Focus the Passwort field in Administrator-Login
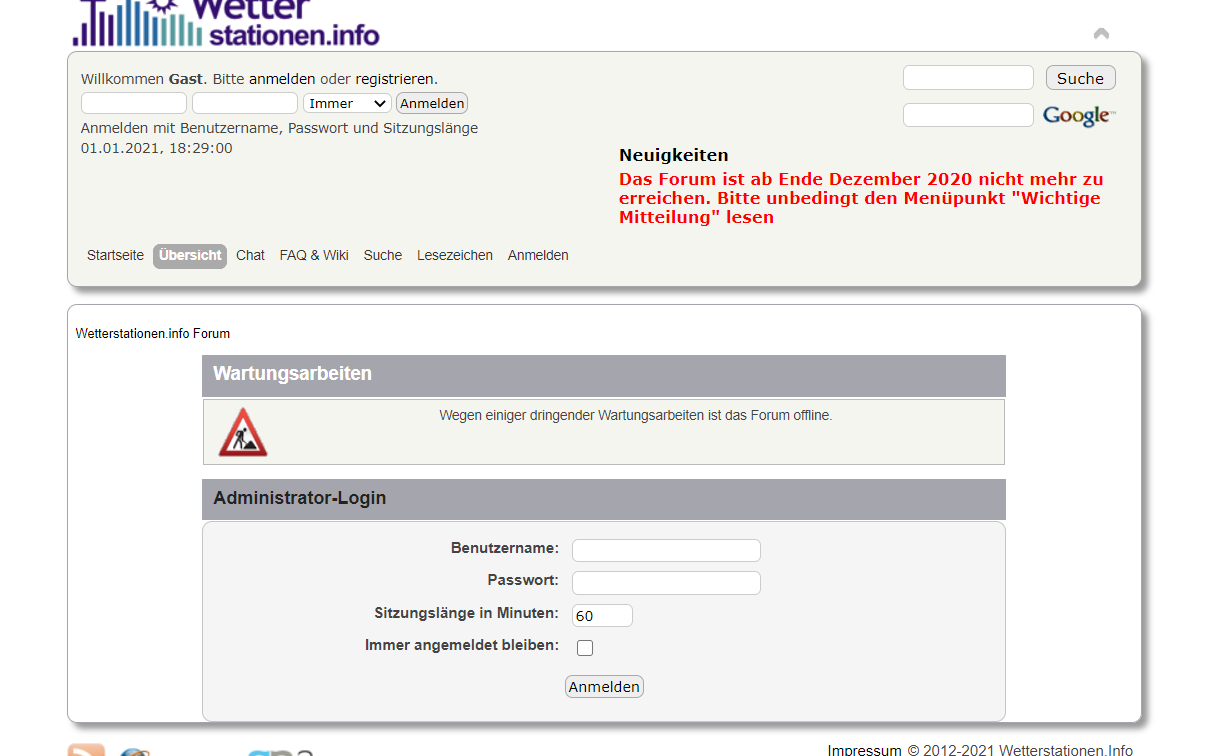The height and width of the screenshot is (756, 1211). (x=666, y=583)
